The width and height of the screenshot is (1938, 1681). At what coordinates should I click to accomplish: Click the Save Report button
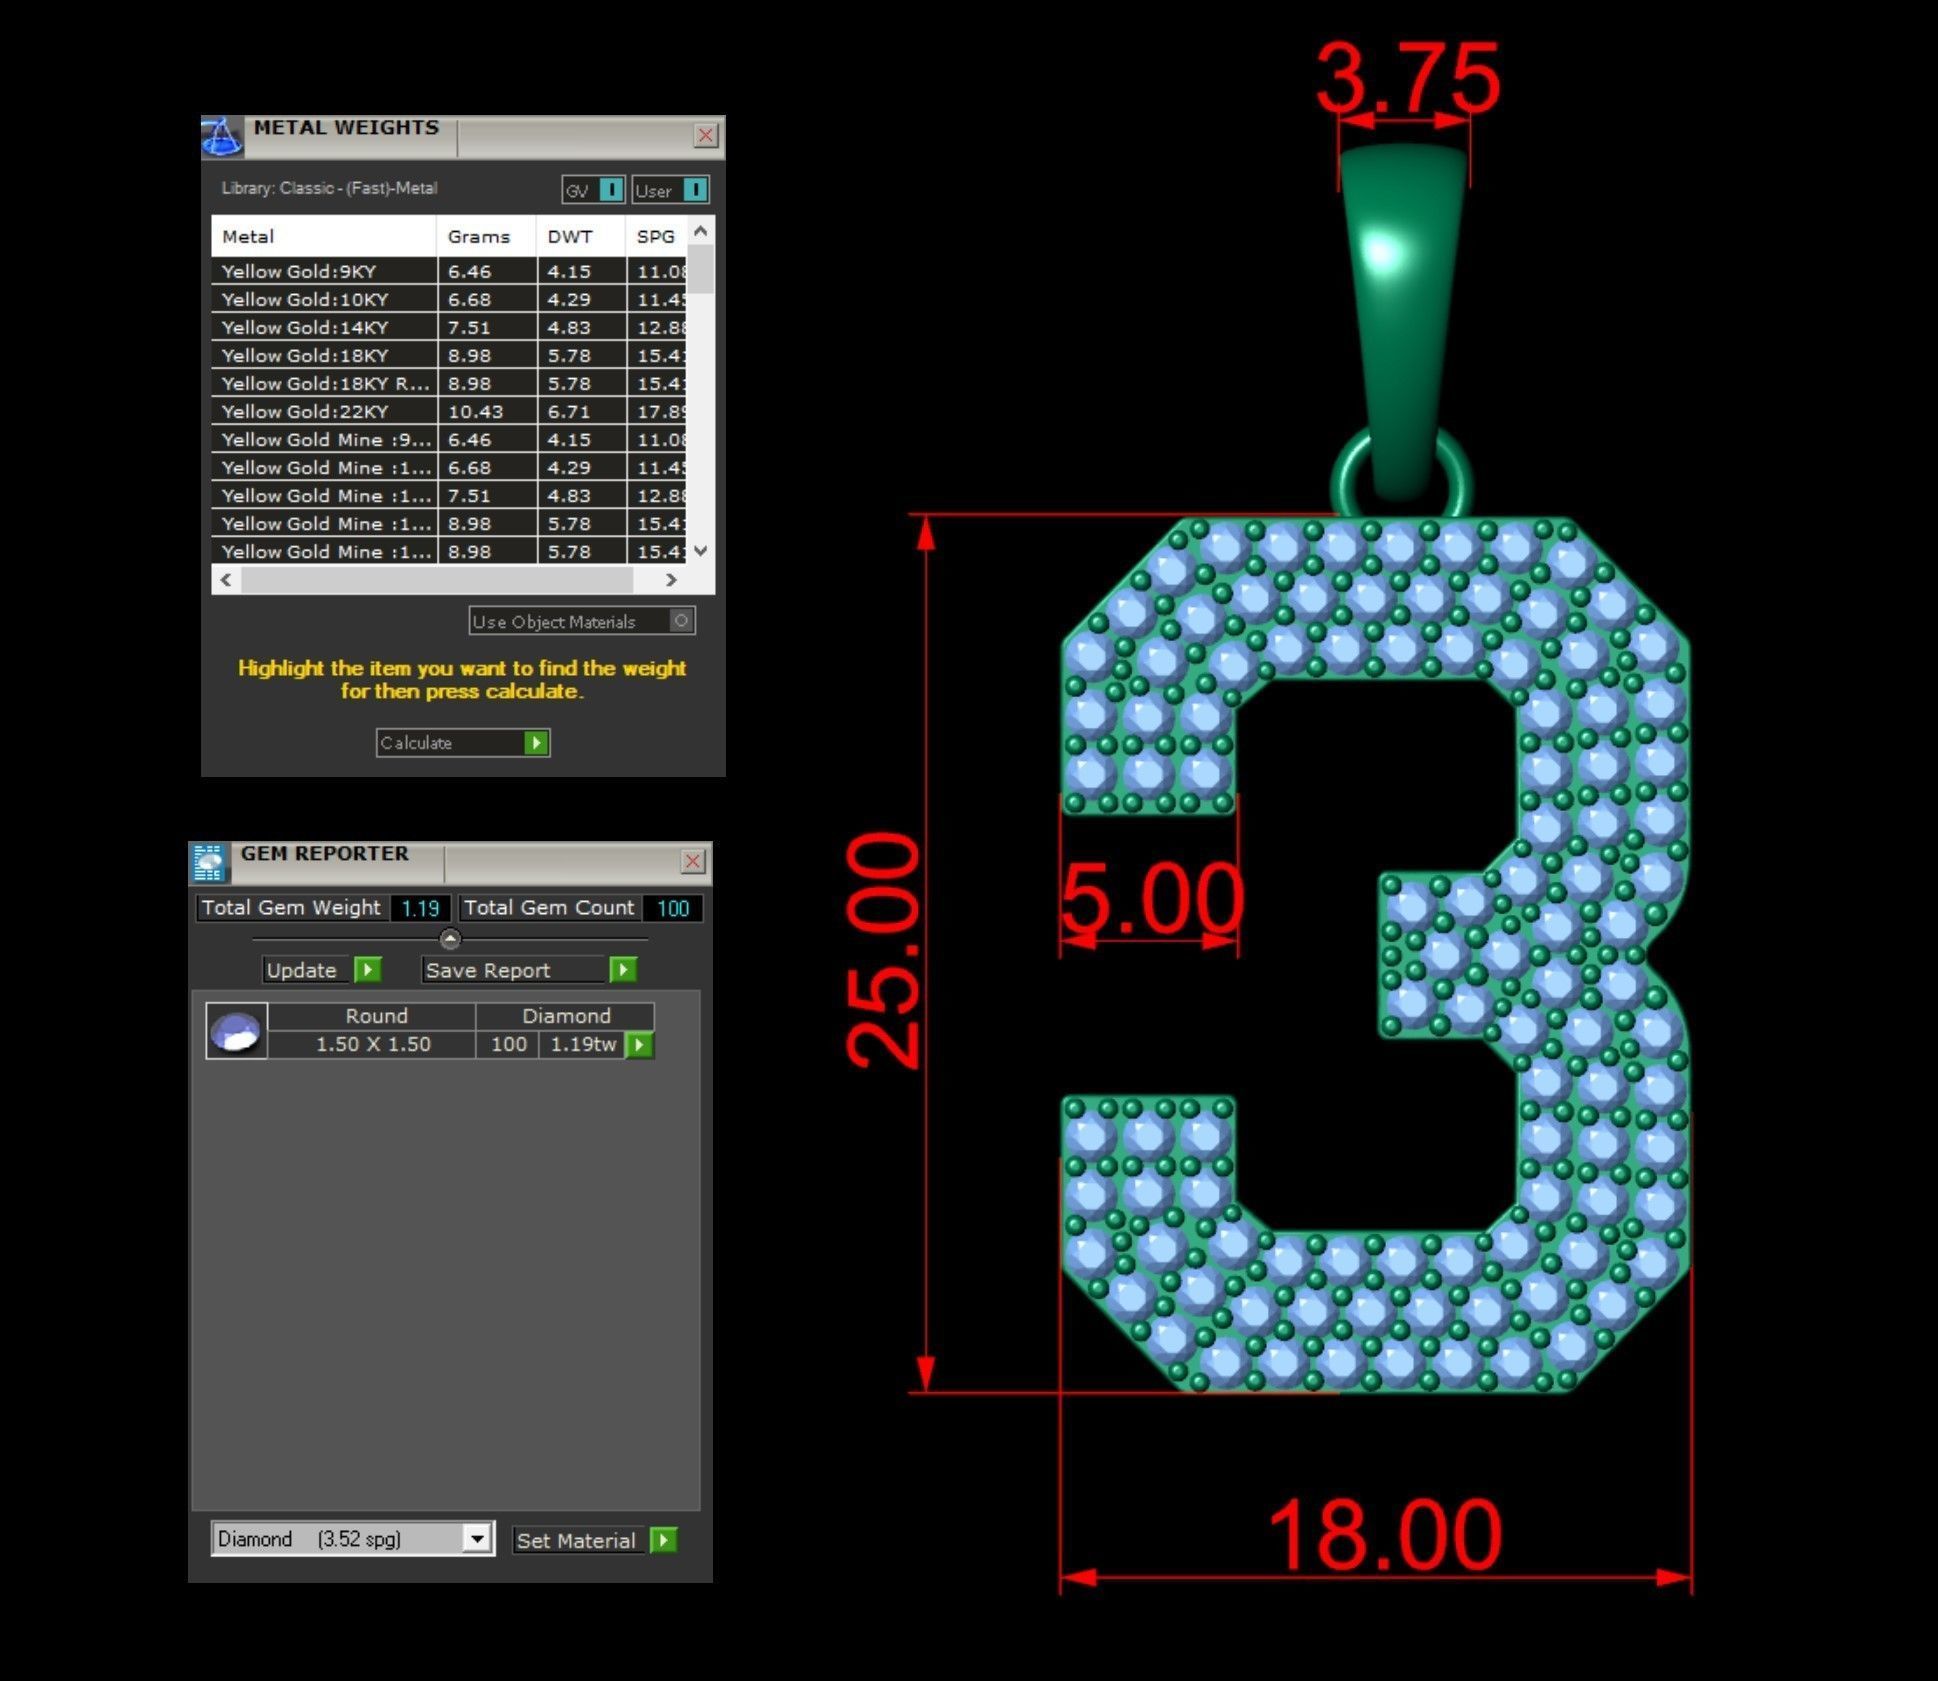point(529,970)
